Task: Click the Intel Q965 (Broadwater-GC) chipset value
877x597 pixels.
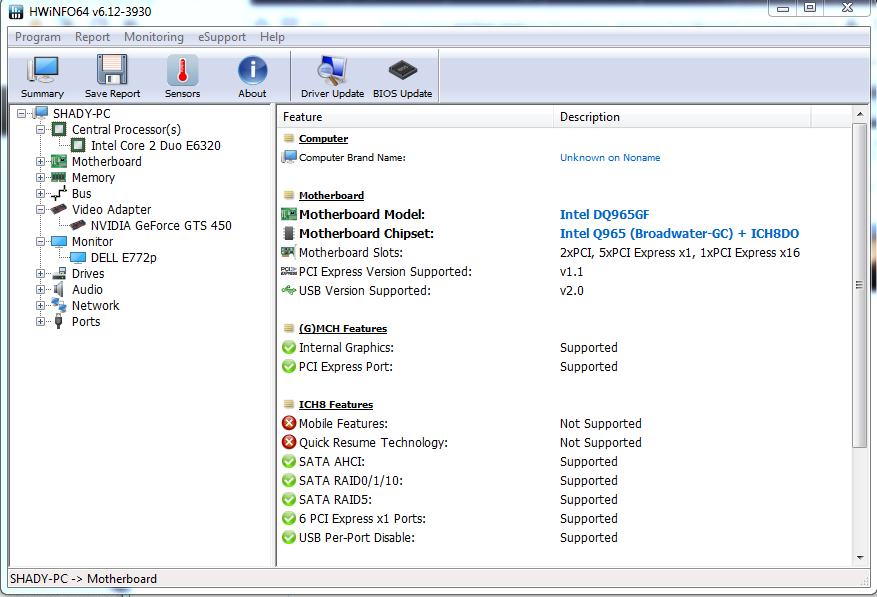Action: tap(680, 233)
